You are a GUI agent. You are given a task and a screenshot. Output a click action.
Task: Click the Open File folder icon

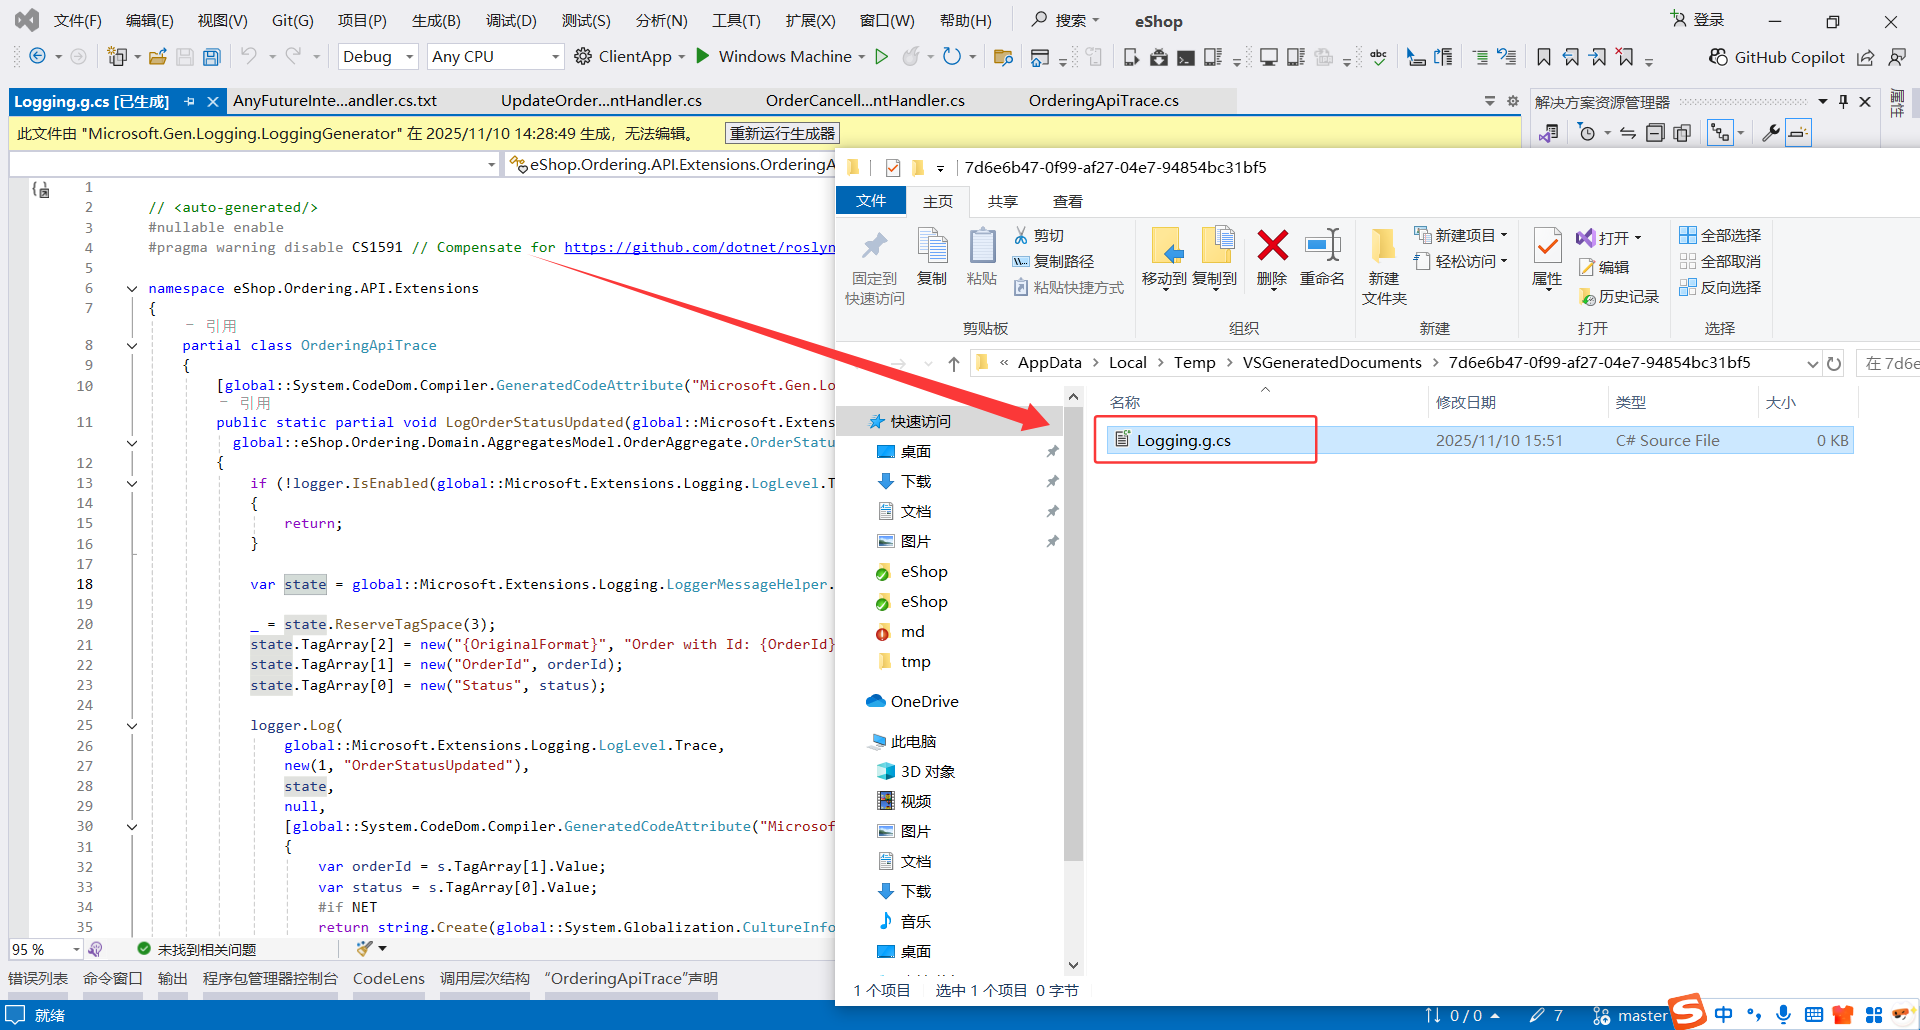157,57
